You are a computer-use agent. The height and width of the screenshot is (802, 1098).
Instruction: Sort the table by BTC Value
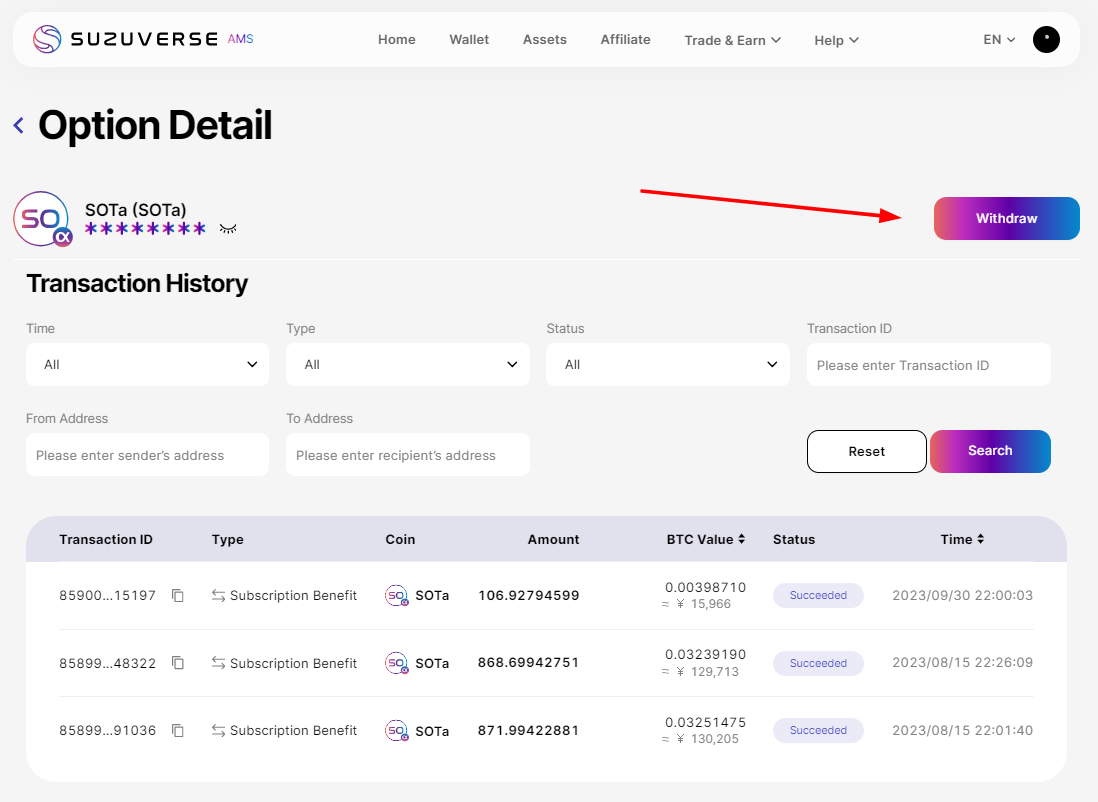[x=741, y=539]
